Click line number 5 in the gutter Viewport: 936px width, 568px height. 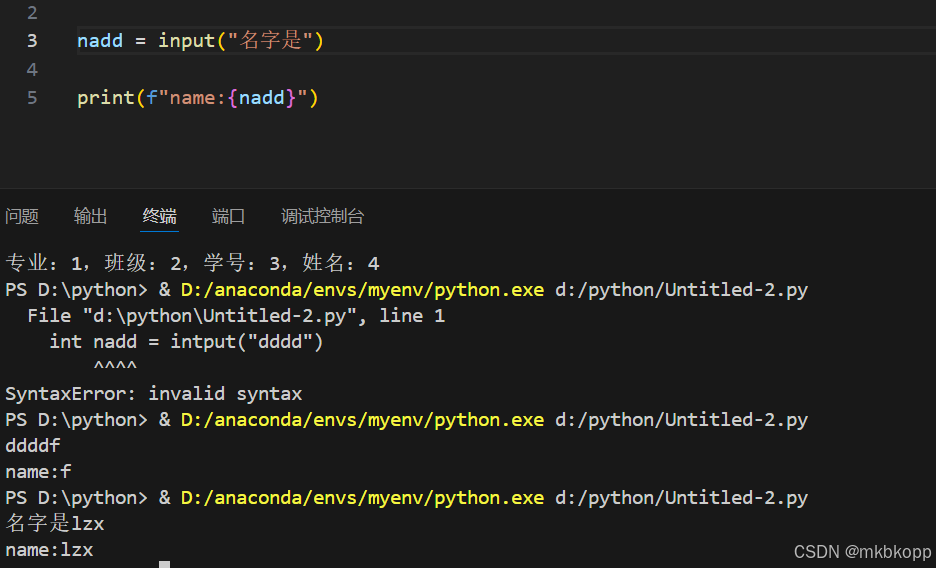[32, 98]
